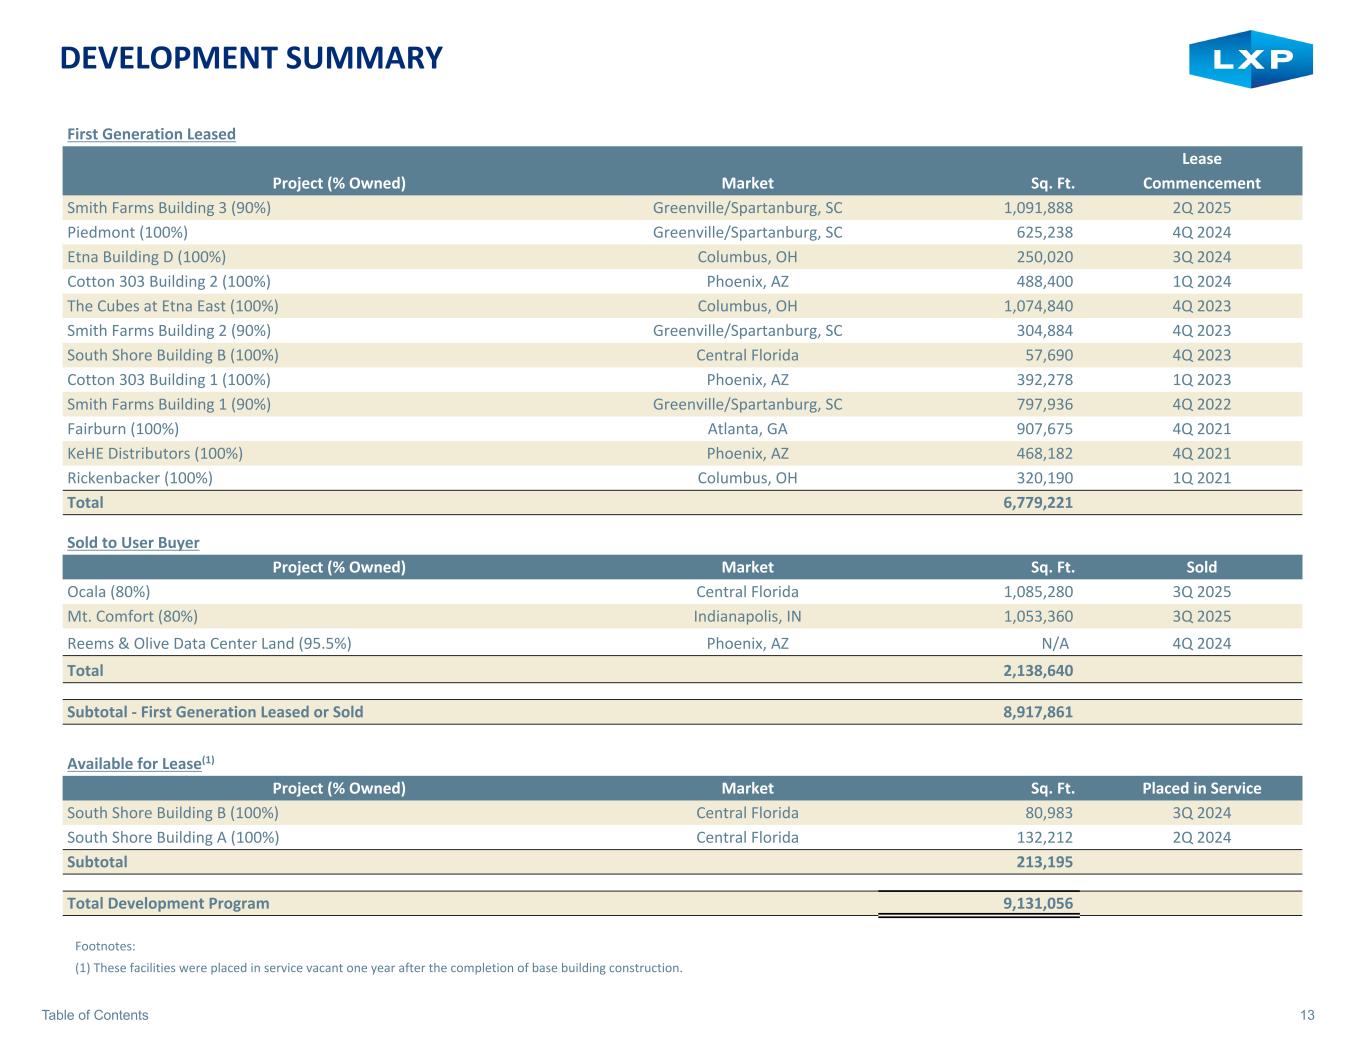Viewport: 1365px width, 1055px height.
Task: Click the square footage value 132,212
Action: 1044,837
